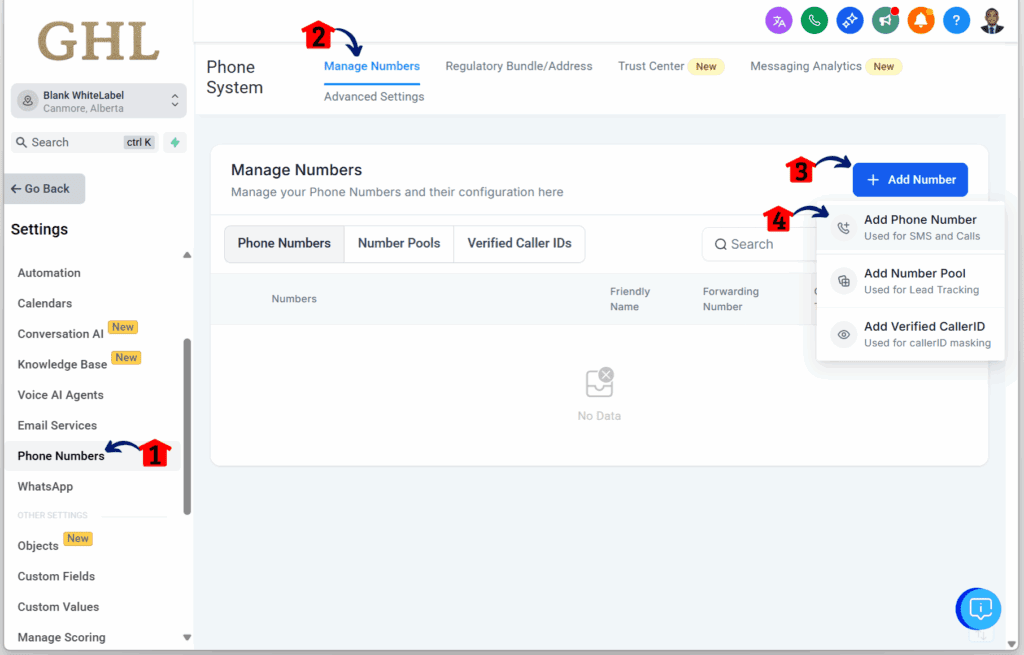
Task: Select the Number Pools sub-tab
Action: (399, 244)
